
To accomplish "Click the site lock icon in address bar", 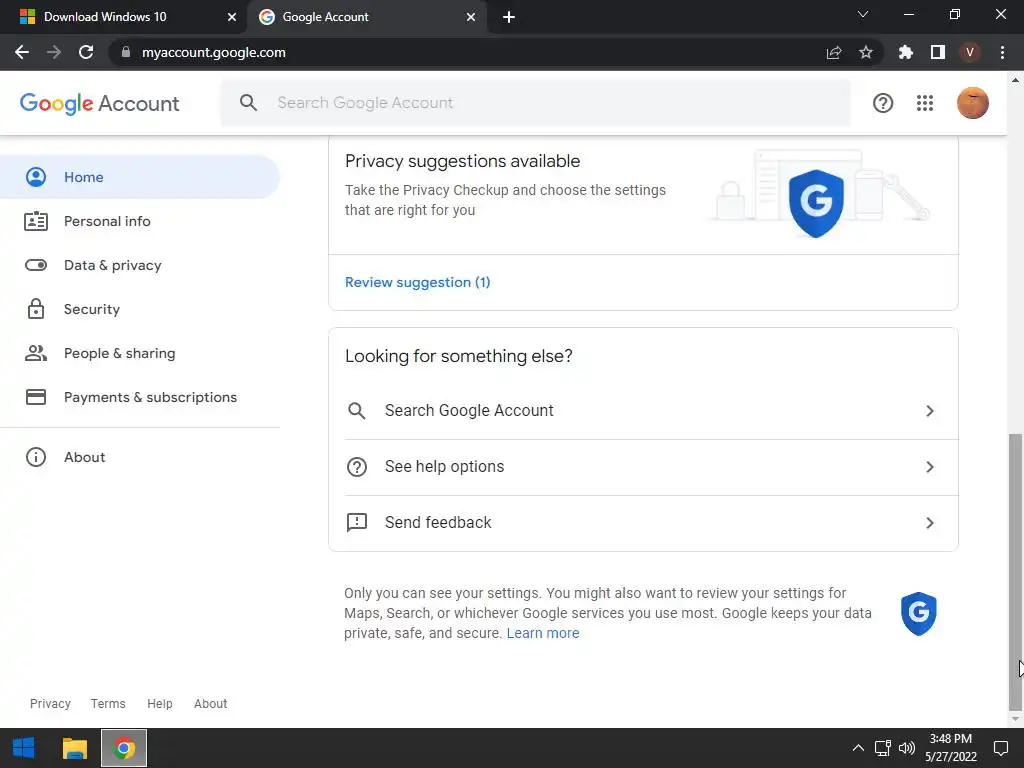I will 126,52.
